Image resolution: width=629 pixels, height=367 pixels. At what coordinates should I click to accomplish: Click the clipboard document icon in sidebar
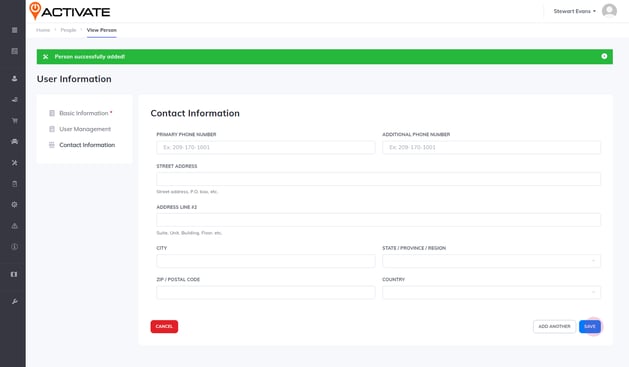click(x=14, y=184)
